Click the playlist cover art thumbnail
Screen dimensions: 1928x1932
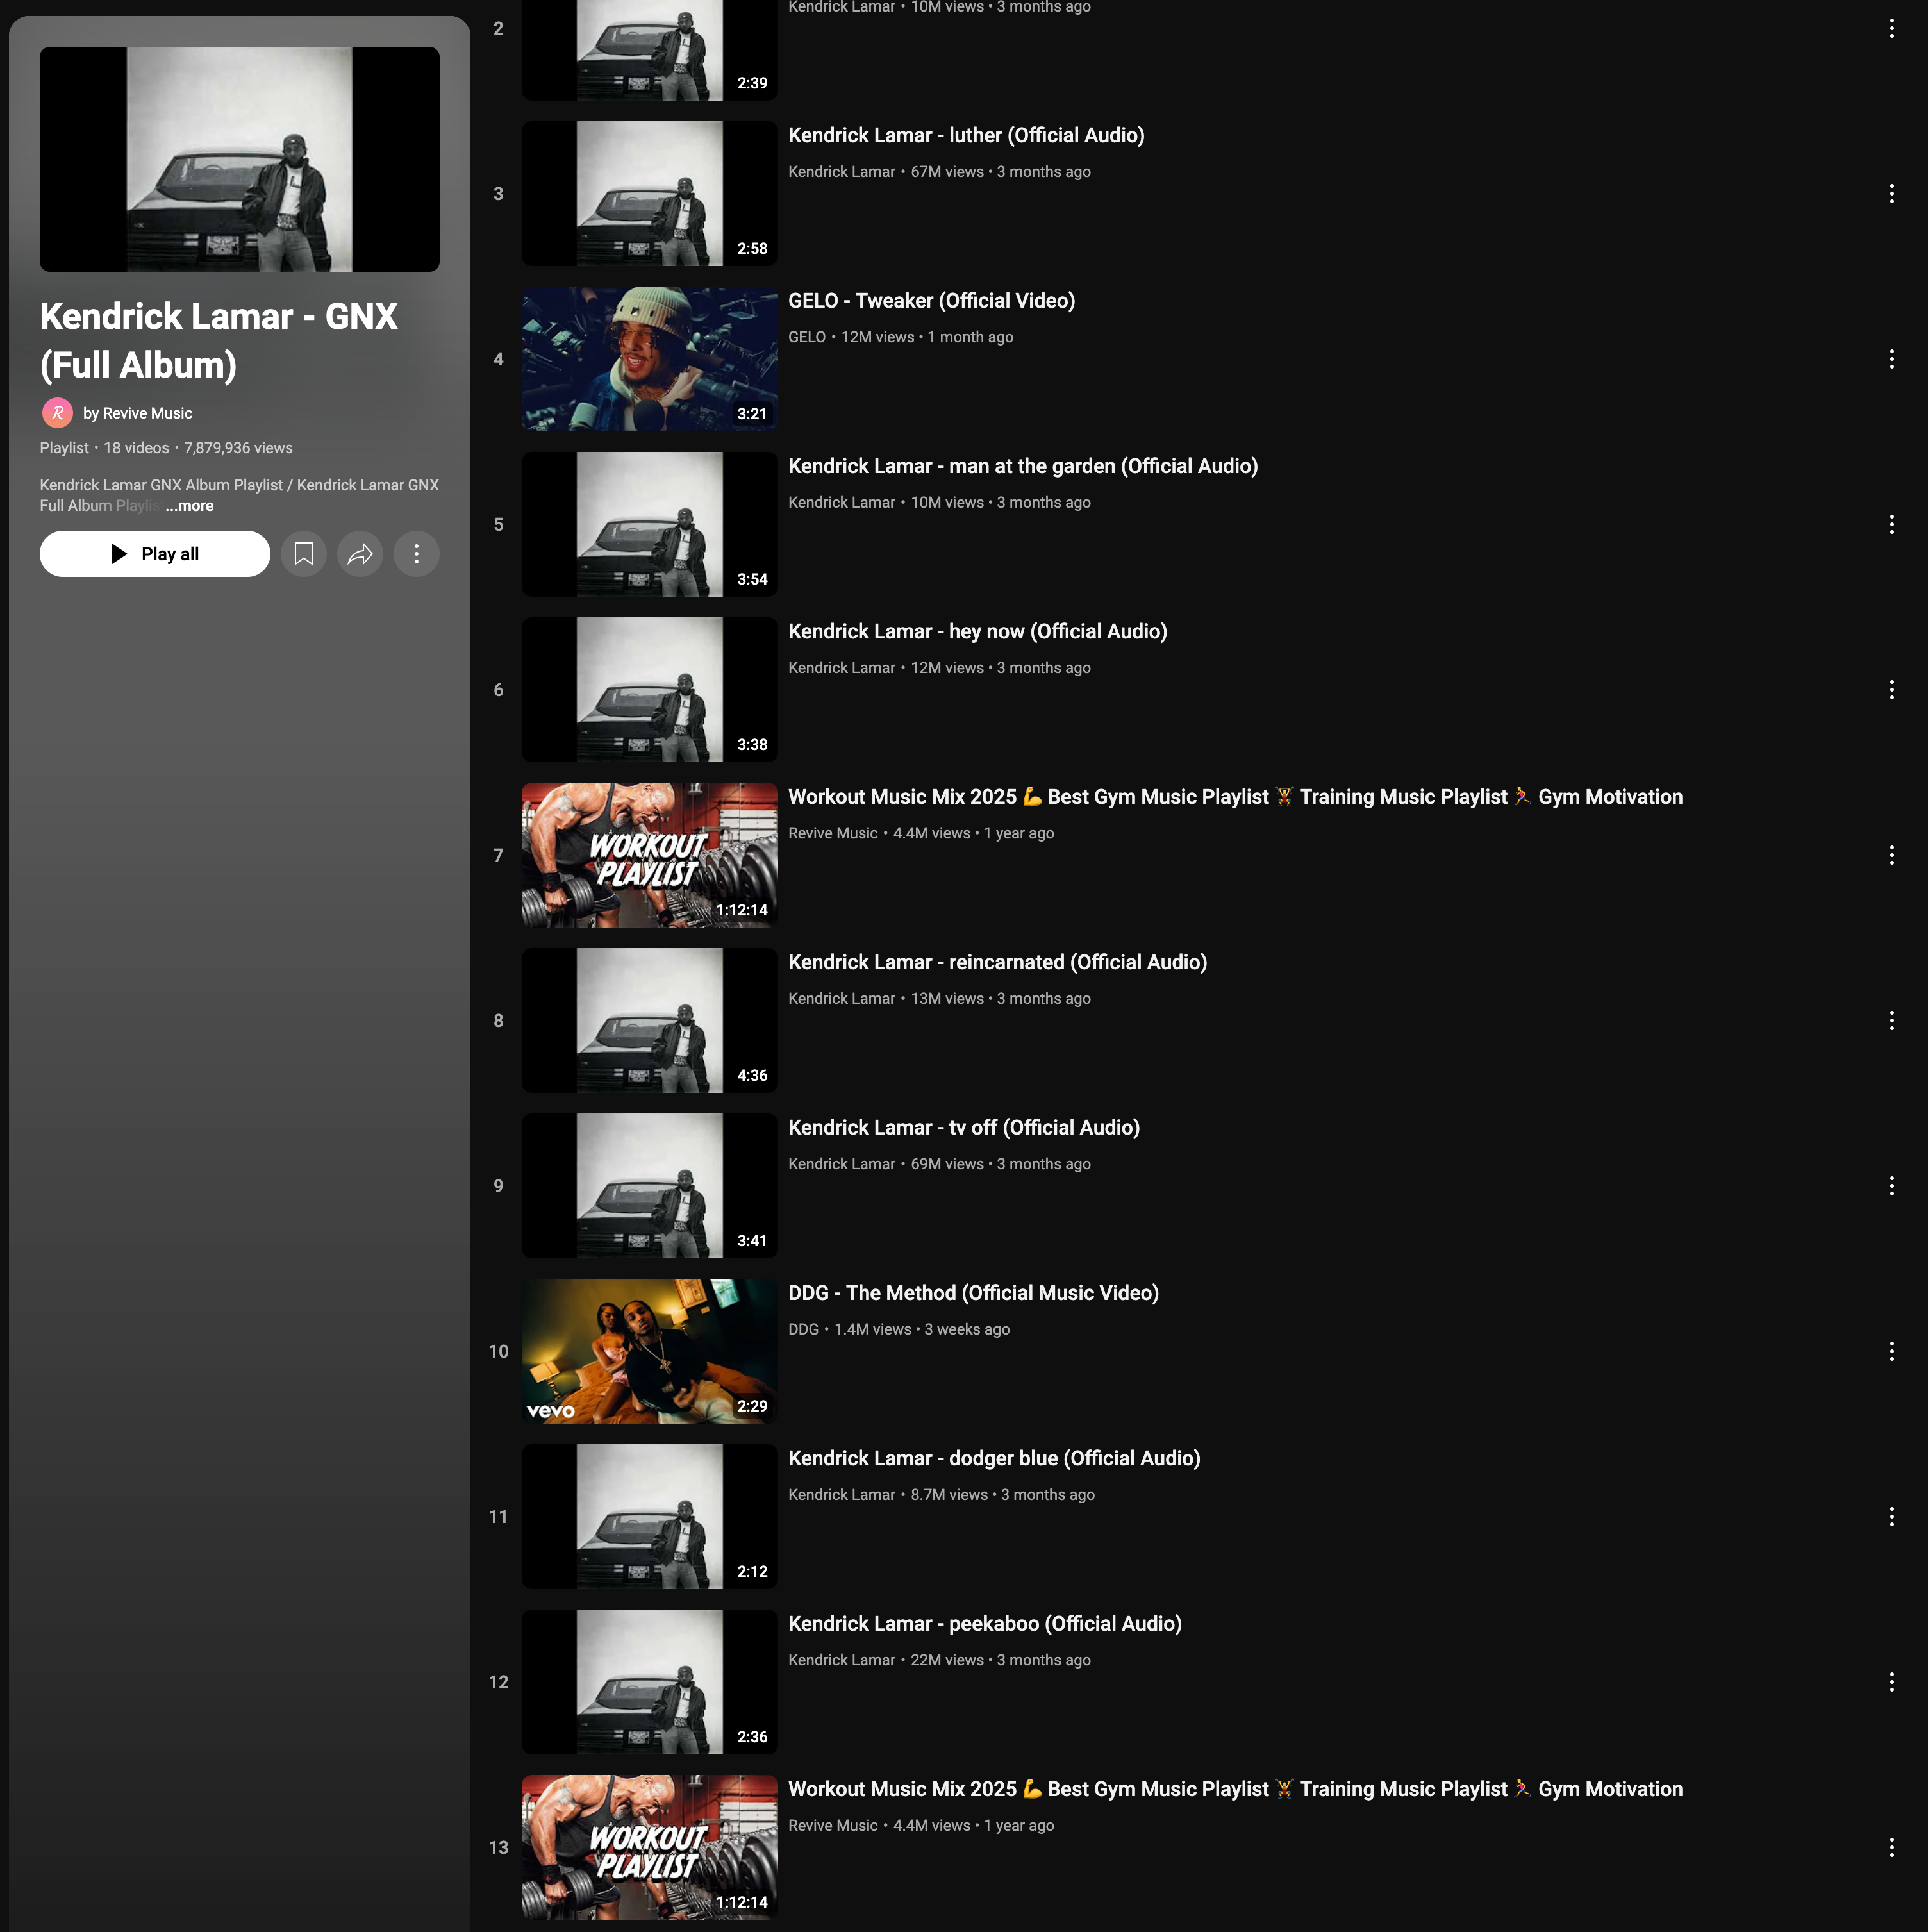point(239,159)
